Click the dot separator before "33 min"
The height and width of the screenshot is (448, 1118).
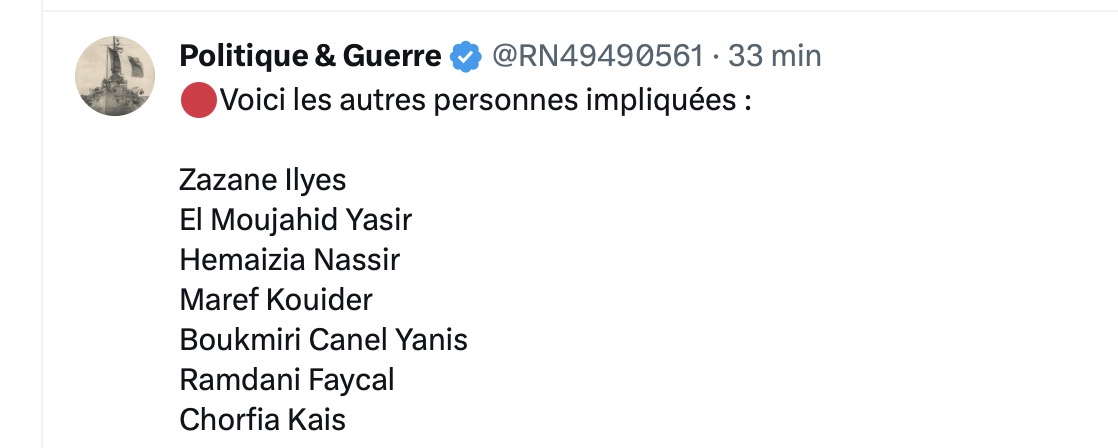point(716,57)
